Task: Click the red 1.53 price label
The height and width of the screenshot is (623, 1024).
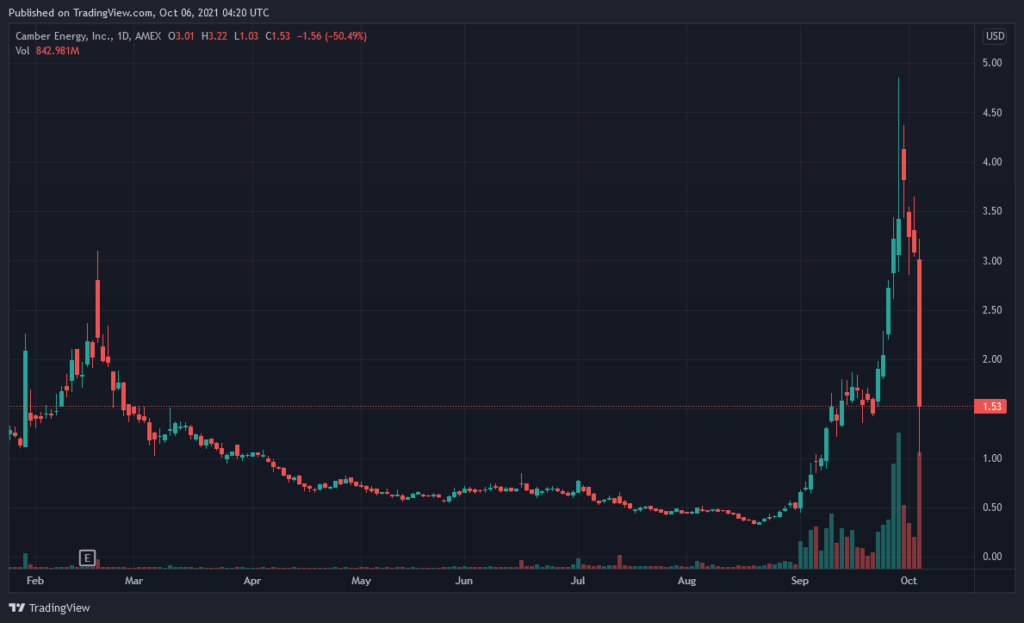Action: [990, 406]
